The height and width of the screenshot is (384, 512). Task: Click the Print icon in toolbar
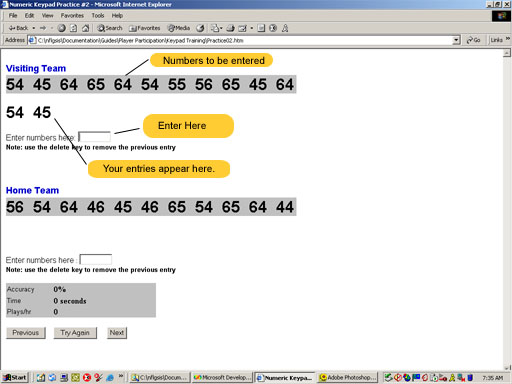point(231,28)
